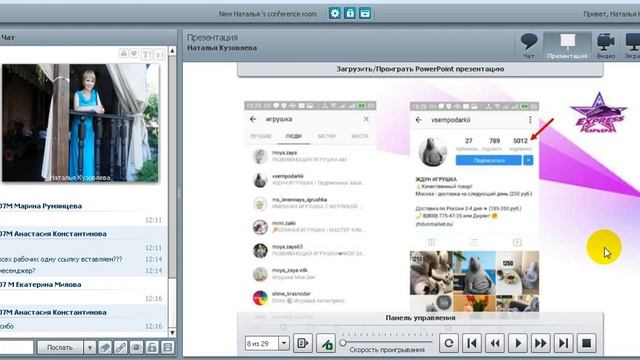The image size is (640, 360).
Task: Select the ЛЮДИ tab on slide
Action: click(x=293, y=136)
